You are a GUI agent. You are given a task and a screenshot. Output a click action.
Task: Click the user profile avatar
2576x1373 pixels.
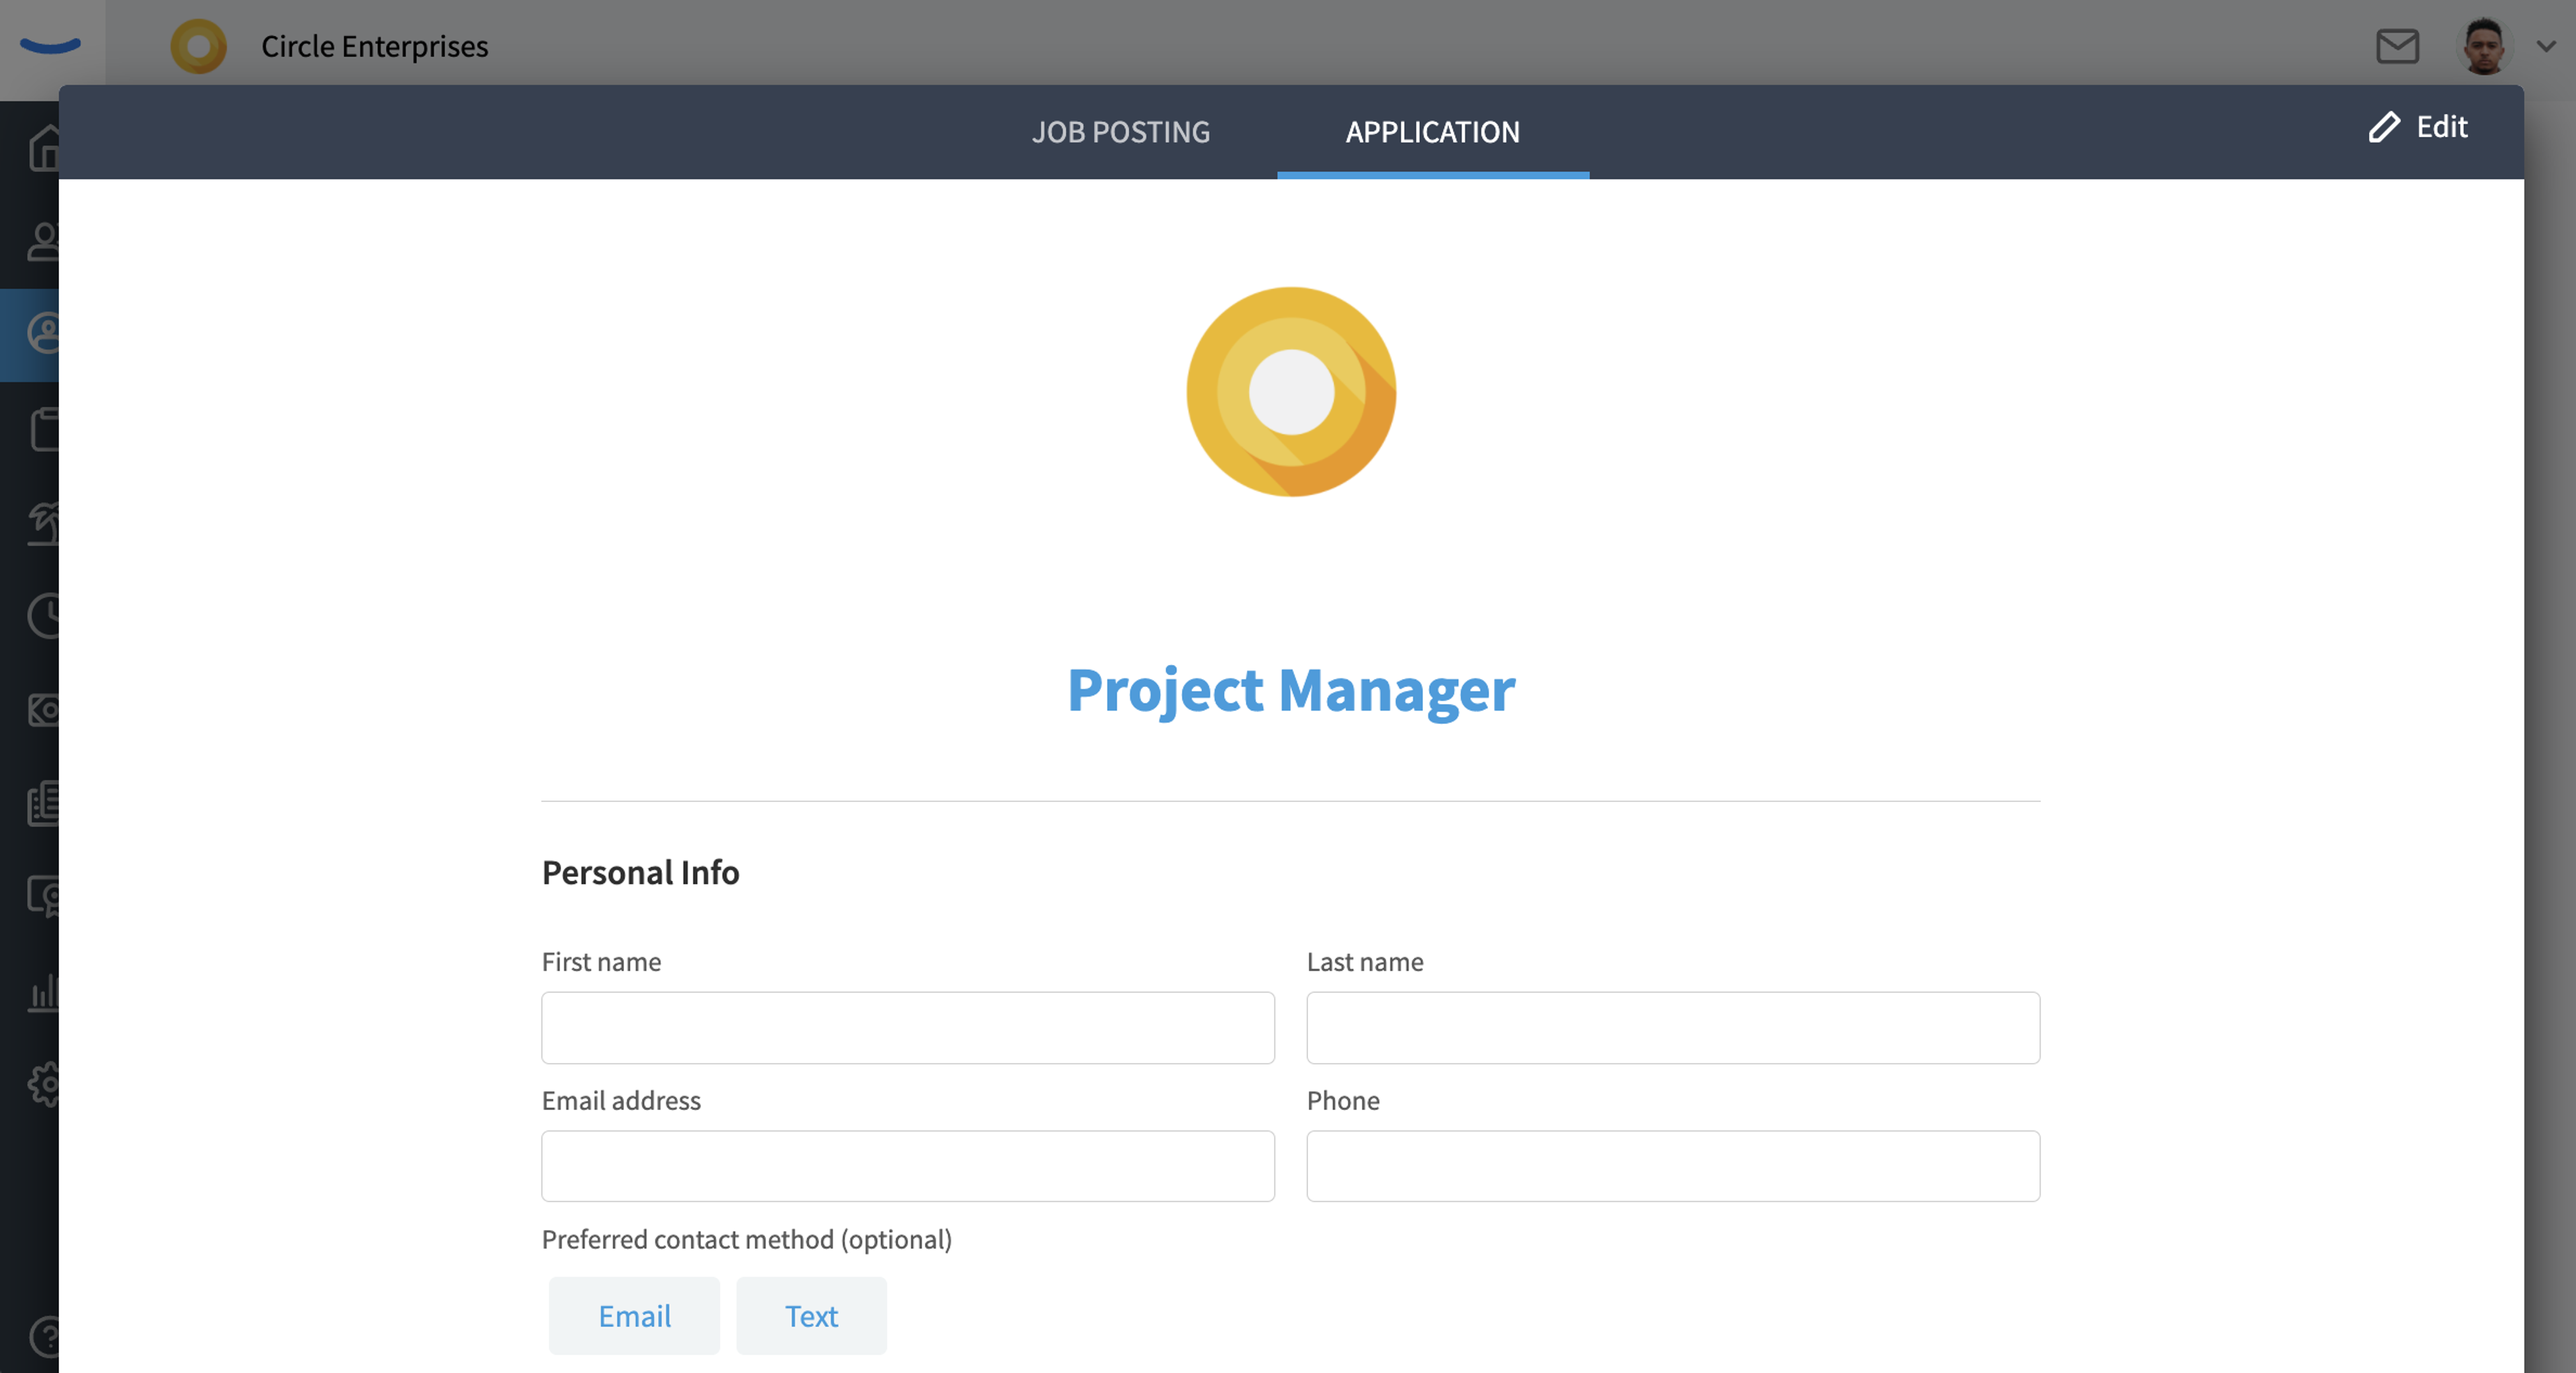pos(2484,46)
